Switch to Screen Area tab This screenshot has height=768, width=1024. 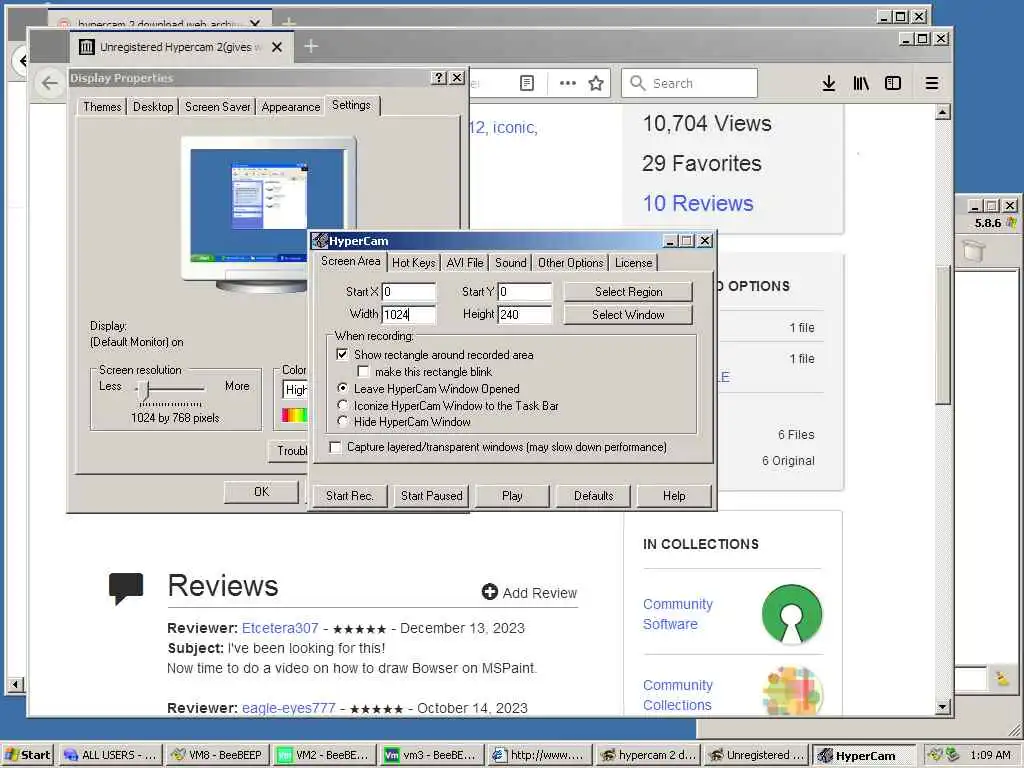tap(350, 261)
